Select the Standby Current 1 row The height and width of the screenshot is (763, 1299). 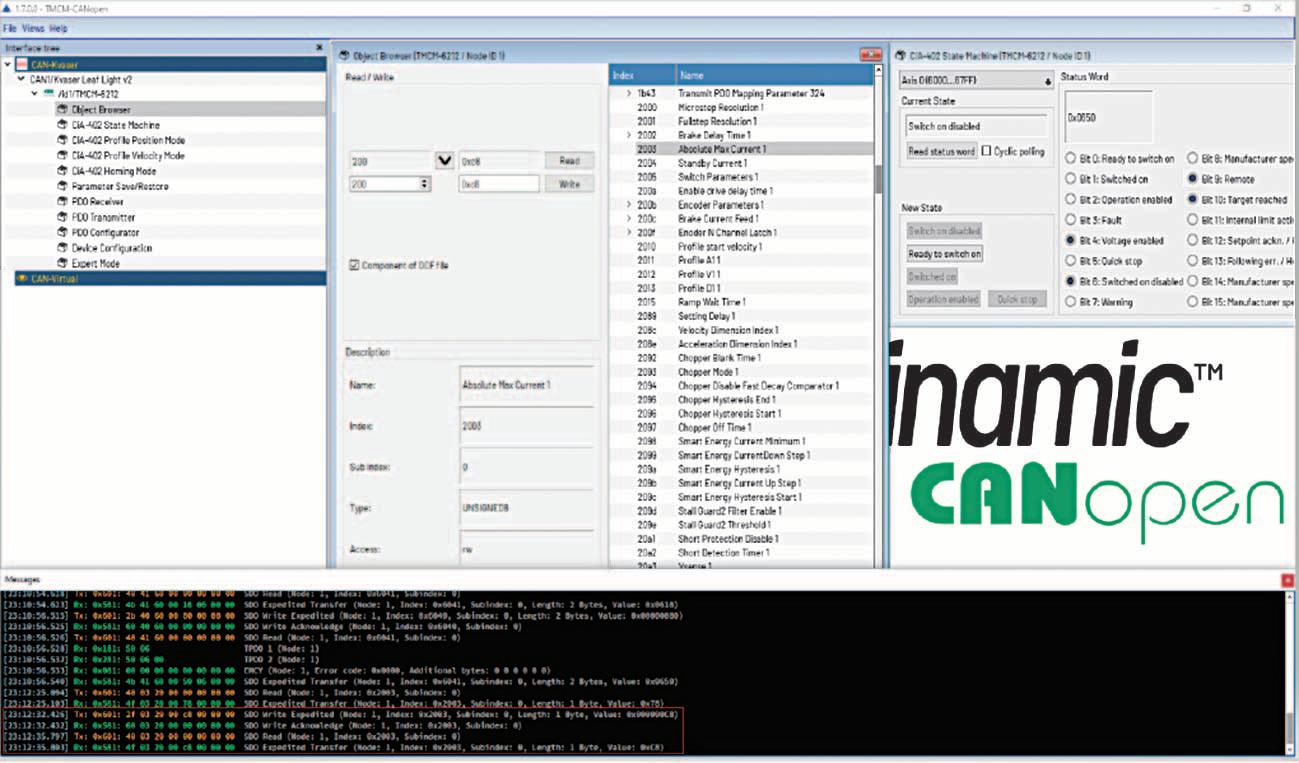coord(742,163)
